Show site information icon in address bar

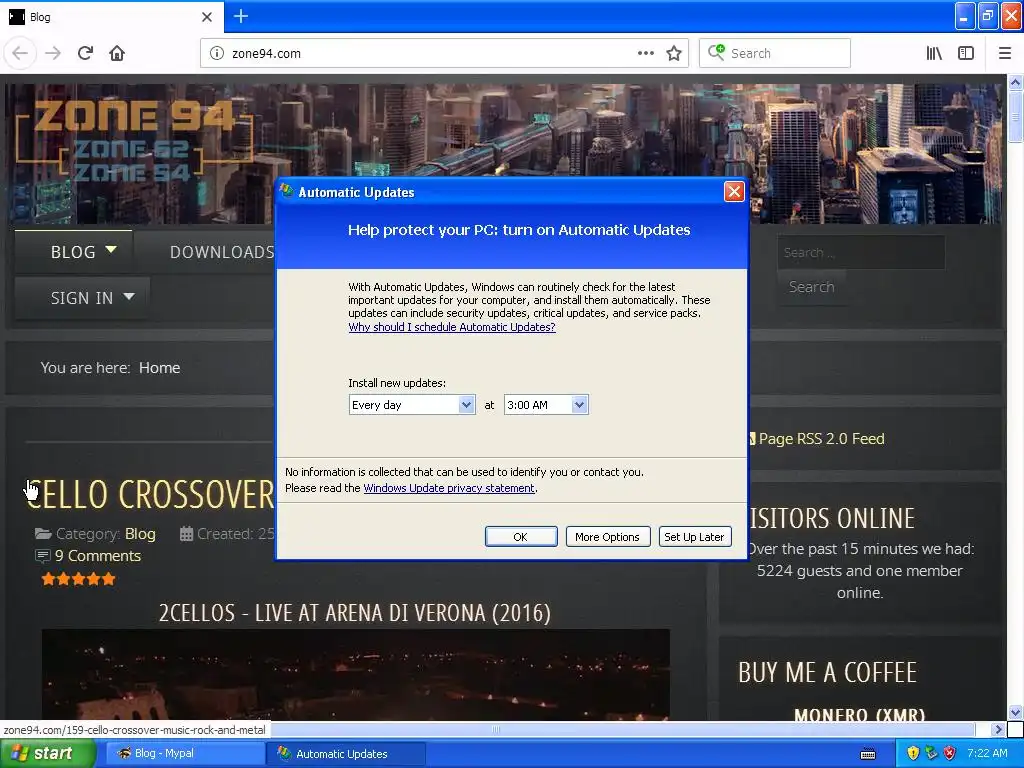tap(217, 54)
